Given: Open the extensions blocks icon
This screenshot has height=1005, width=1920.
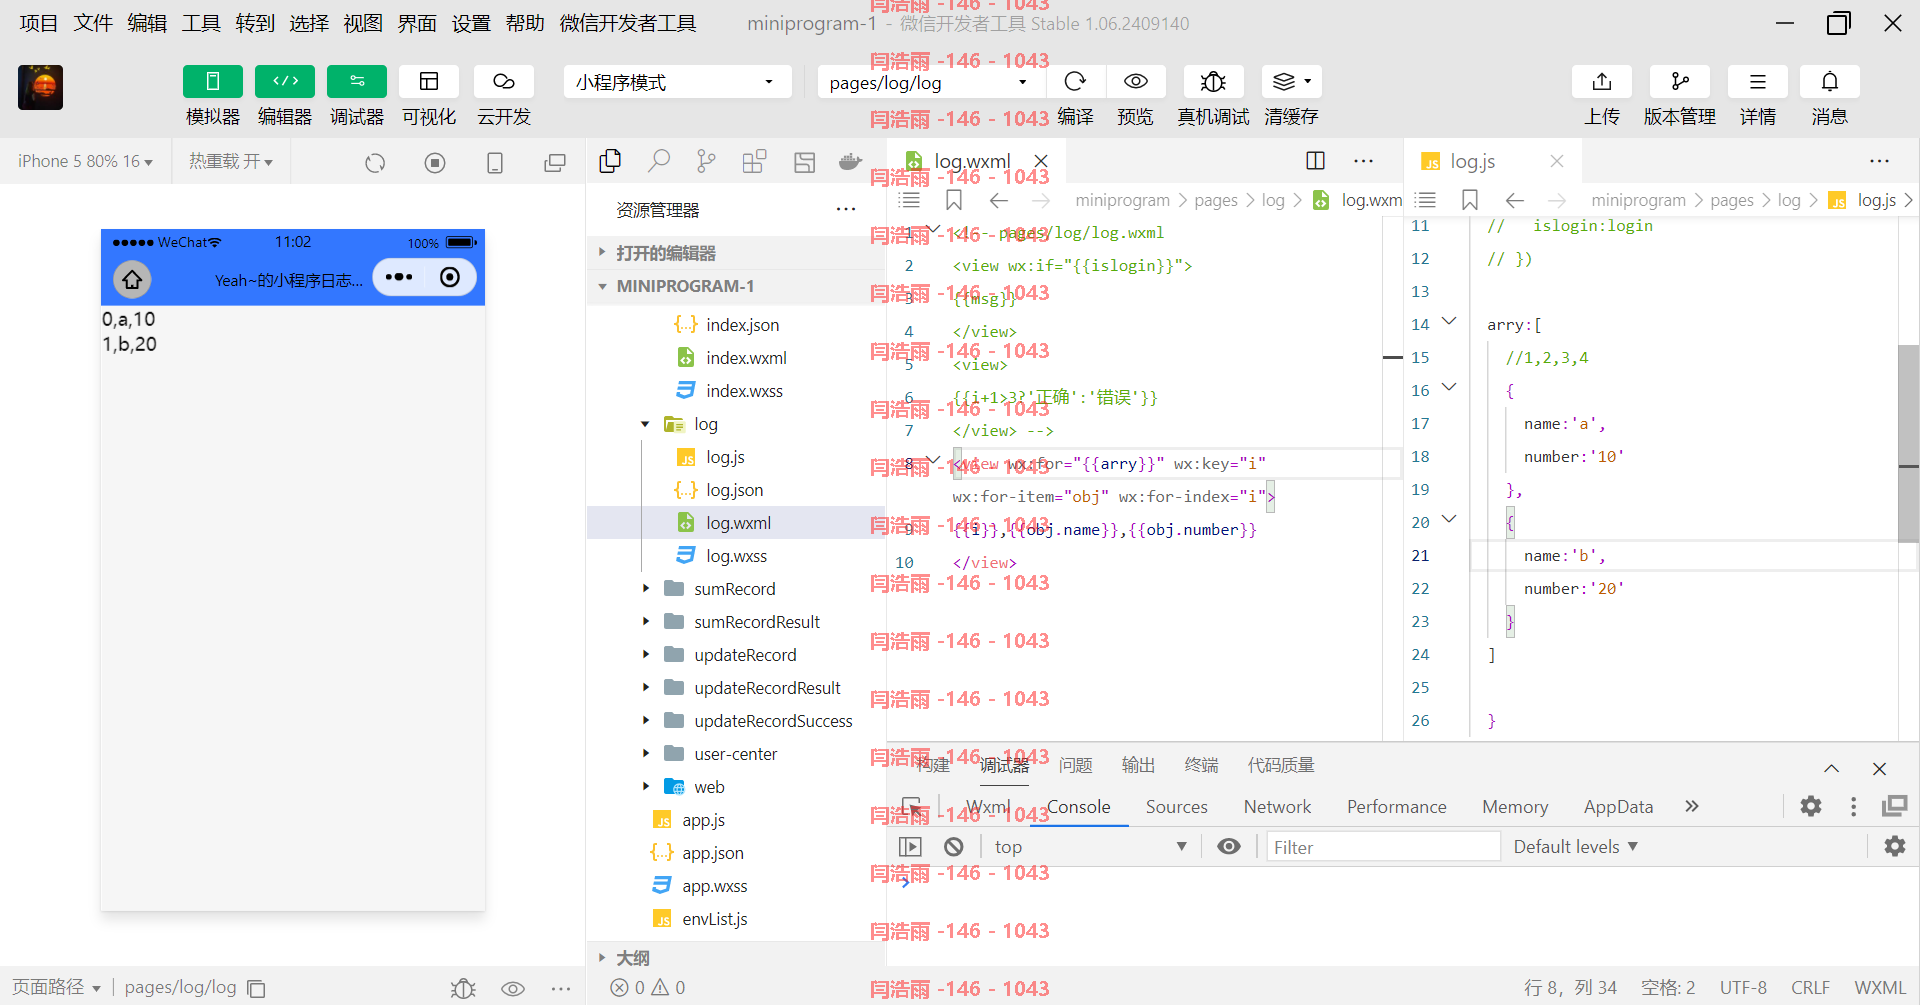Looking at the screenshot, I should point(755,161).
